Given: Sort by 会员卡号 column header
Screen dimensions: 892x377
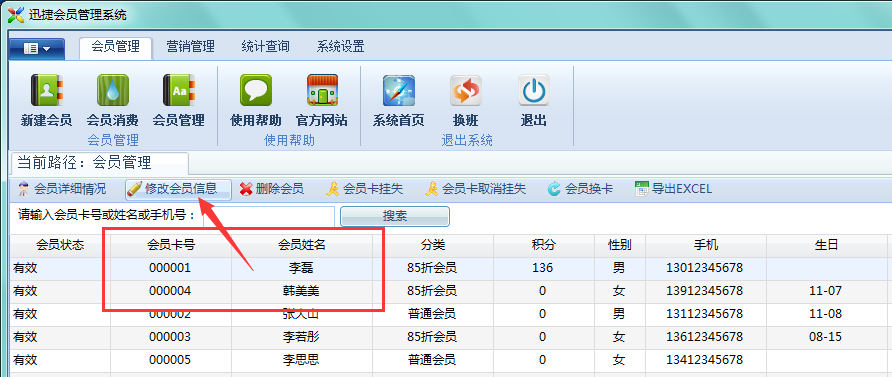Looking at the screenshot, I should [171, 246].
